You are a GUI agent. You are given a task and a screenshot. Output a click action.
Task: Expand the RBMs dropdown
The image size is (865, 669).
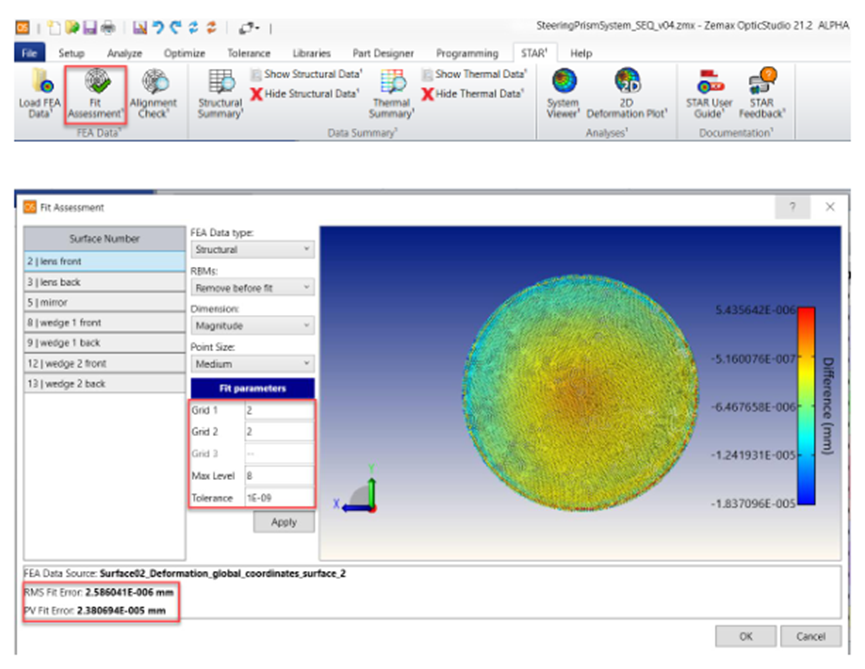pos(251,287)
